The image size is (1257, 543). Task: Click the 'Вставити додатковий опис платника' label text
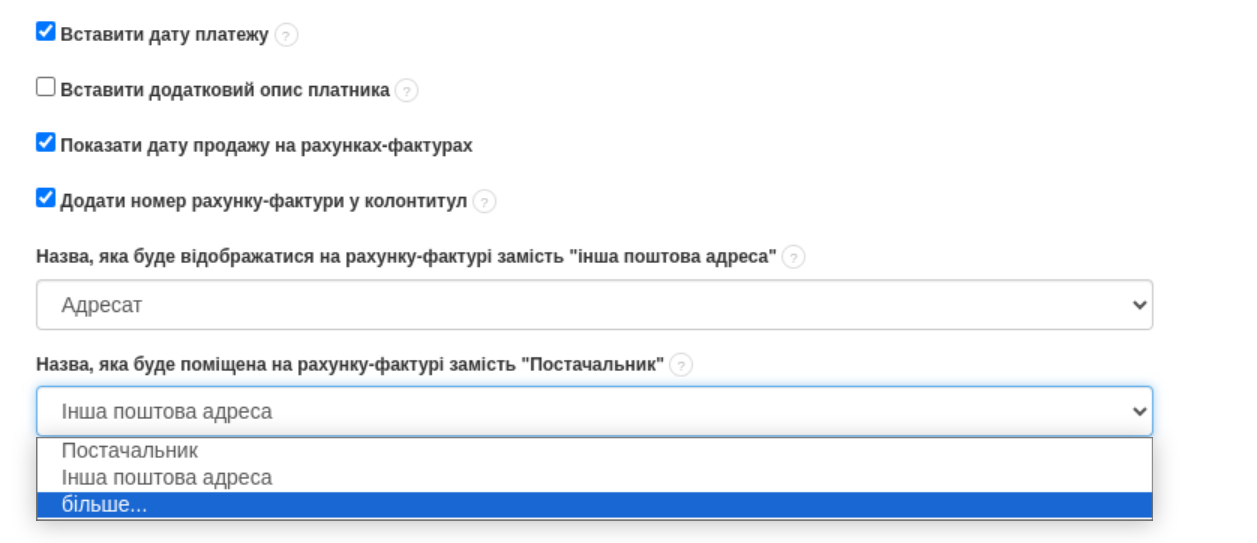(x=225, y=90)
